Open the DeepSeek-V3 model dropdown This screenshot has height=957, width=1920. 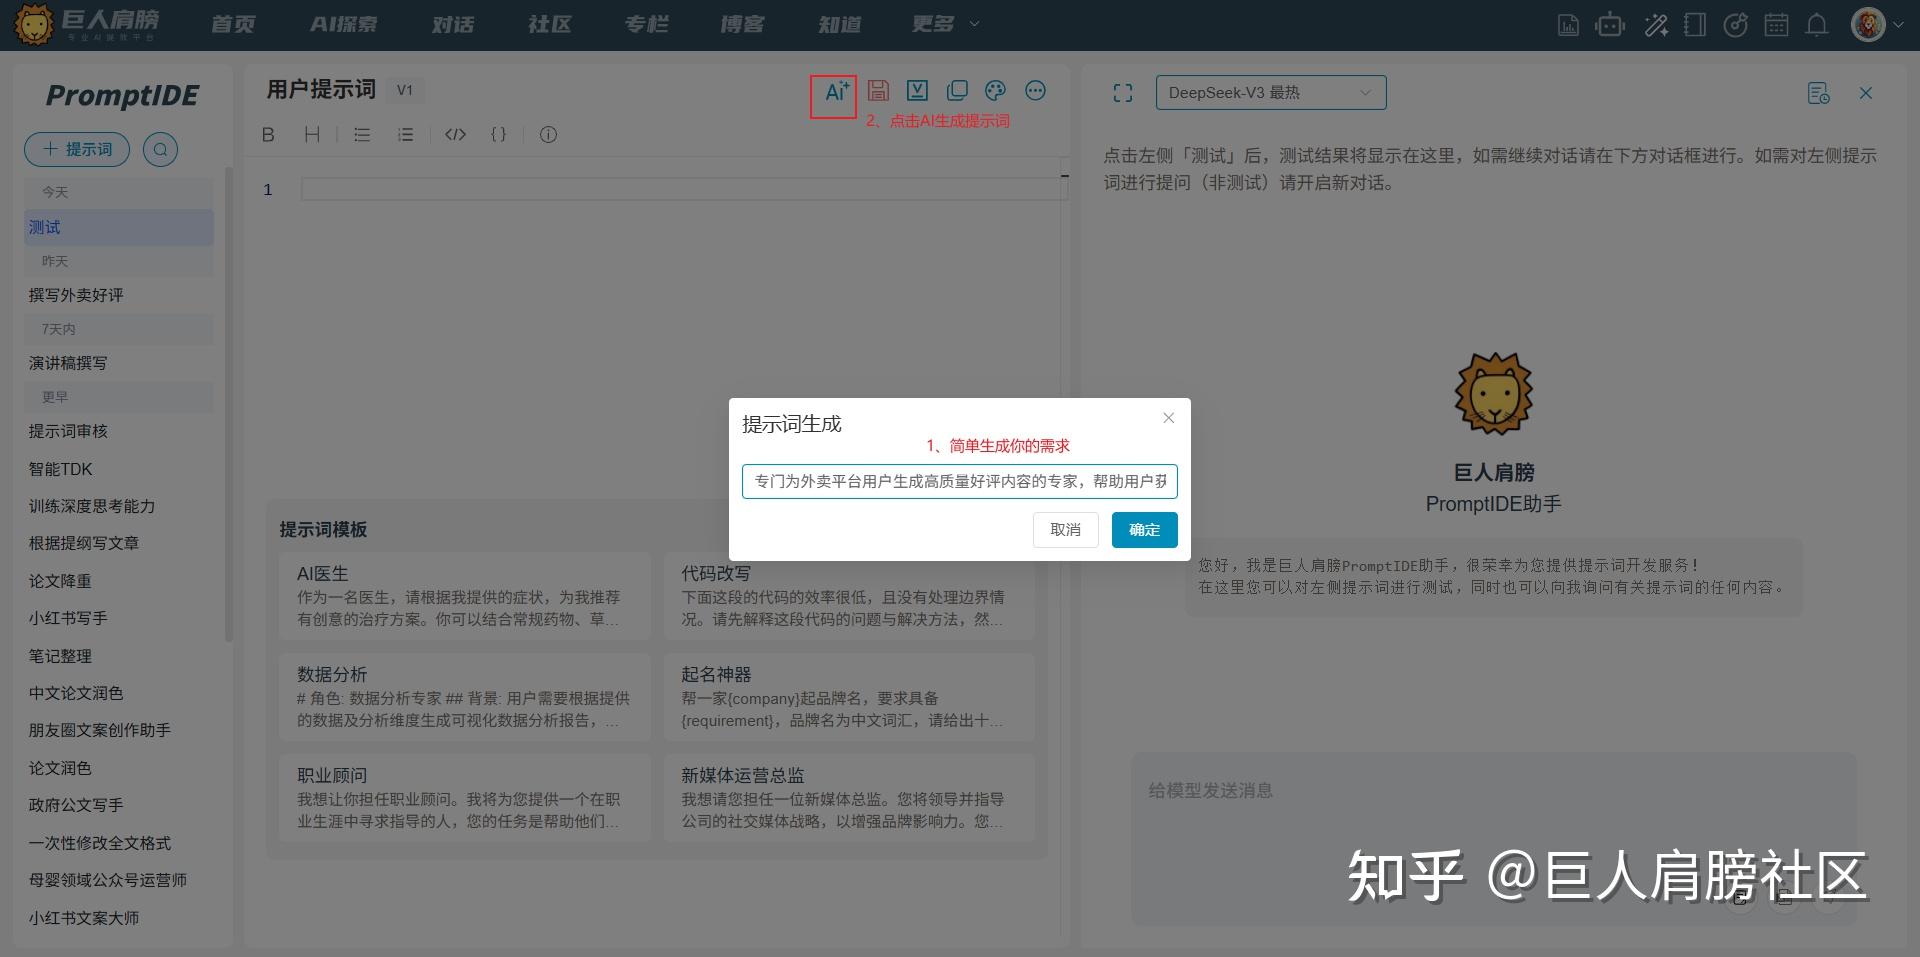[x=1269, y=92]
